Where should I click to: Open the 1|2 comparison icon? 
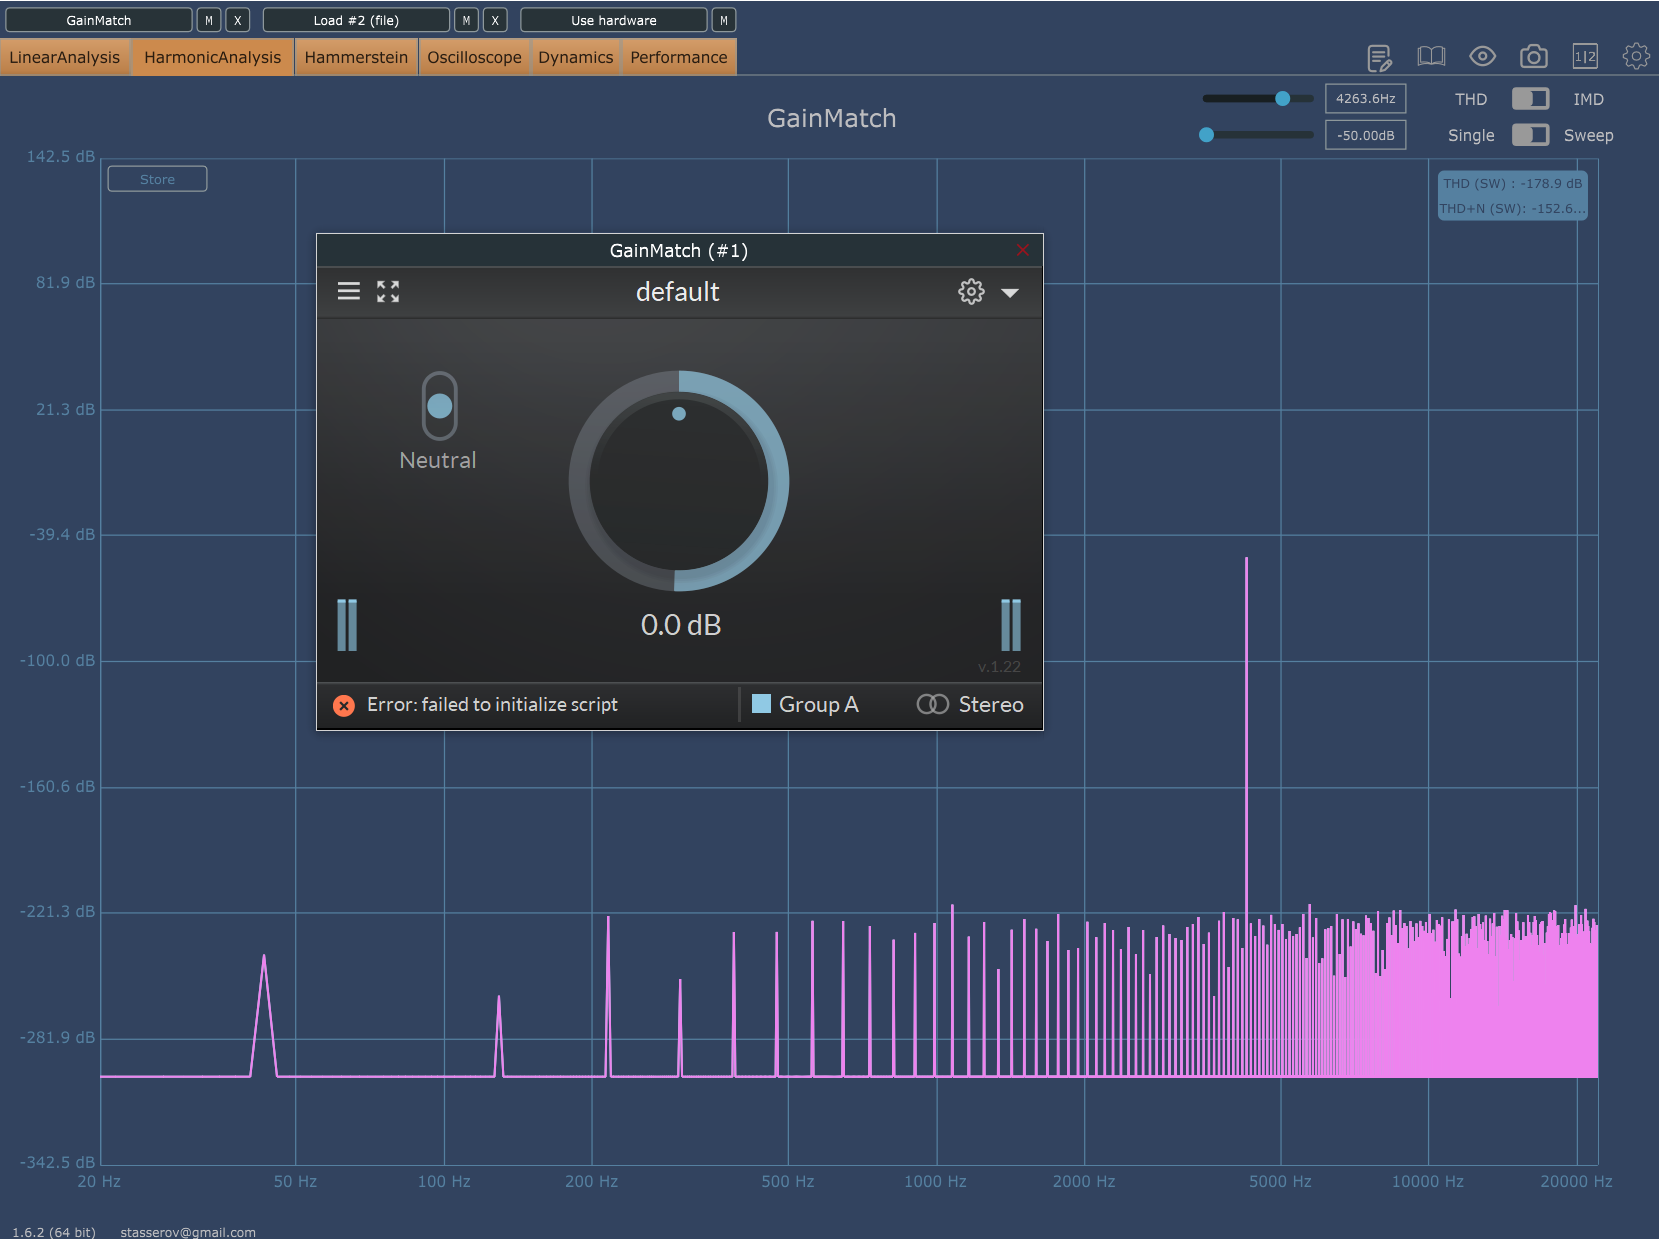coord(1585,56)
